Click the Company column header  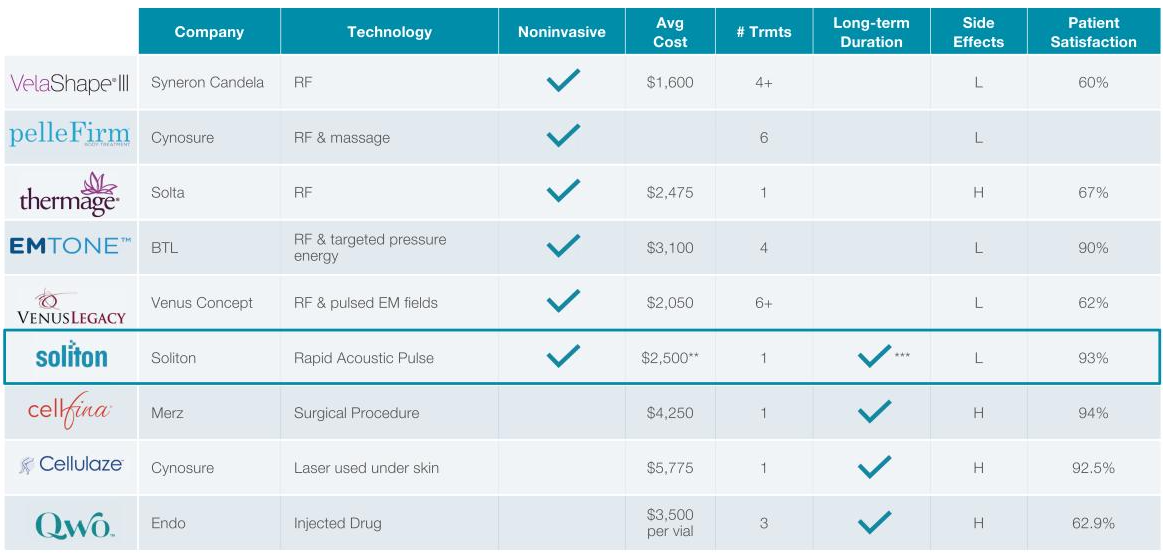point(209,32)
